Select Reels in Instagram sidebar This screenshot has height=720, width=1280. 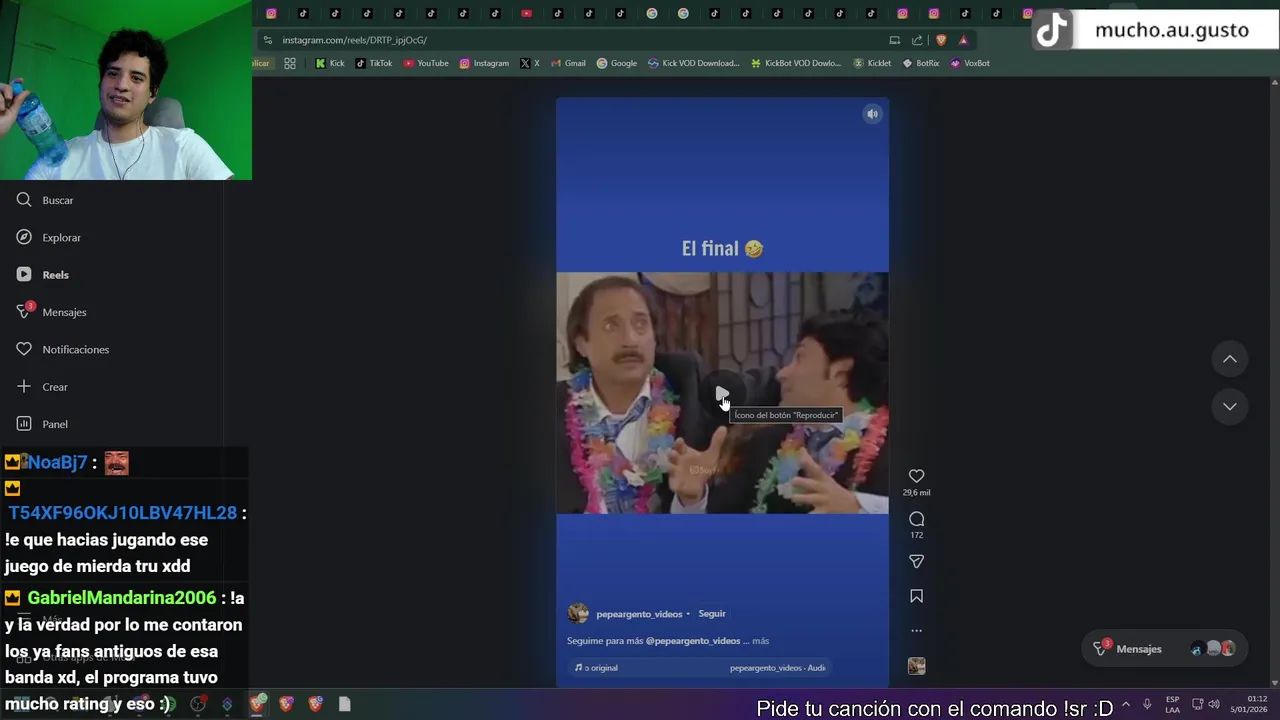click(x=43, y=275)
